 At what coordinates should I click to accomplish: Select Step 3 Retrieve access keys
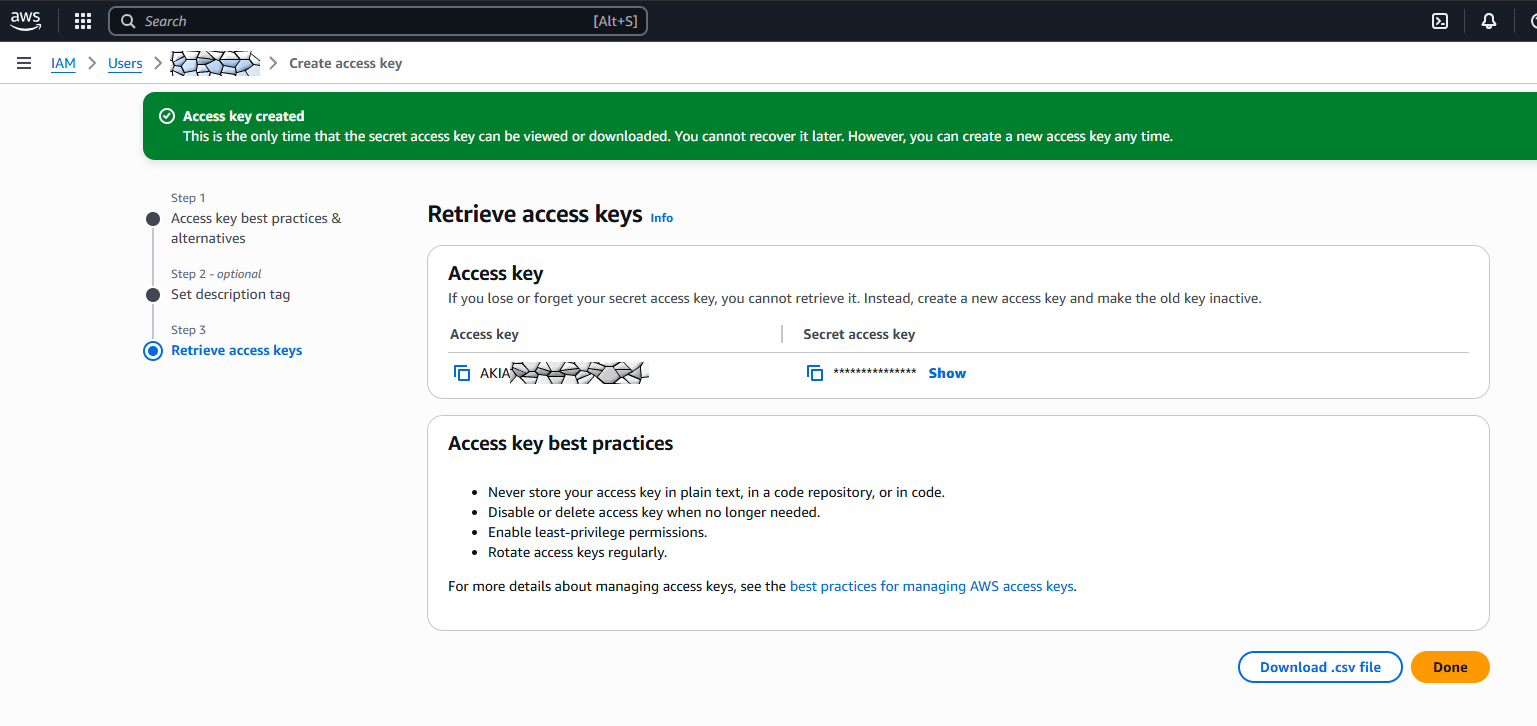click(x=237, y=350)
